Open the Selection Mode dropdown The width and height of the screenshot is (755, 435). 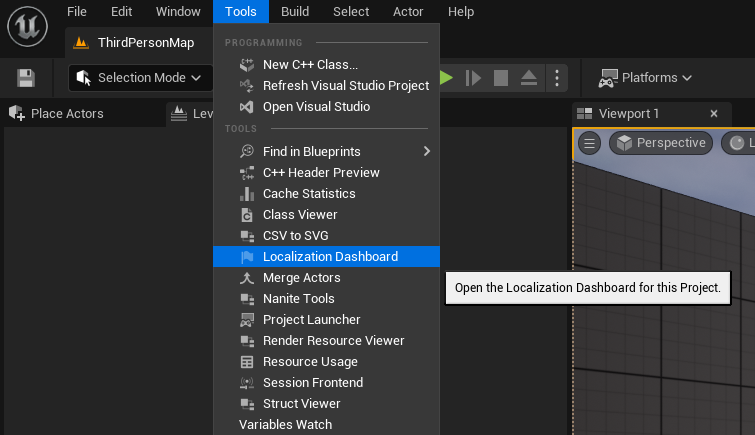[x=139, y=78]
